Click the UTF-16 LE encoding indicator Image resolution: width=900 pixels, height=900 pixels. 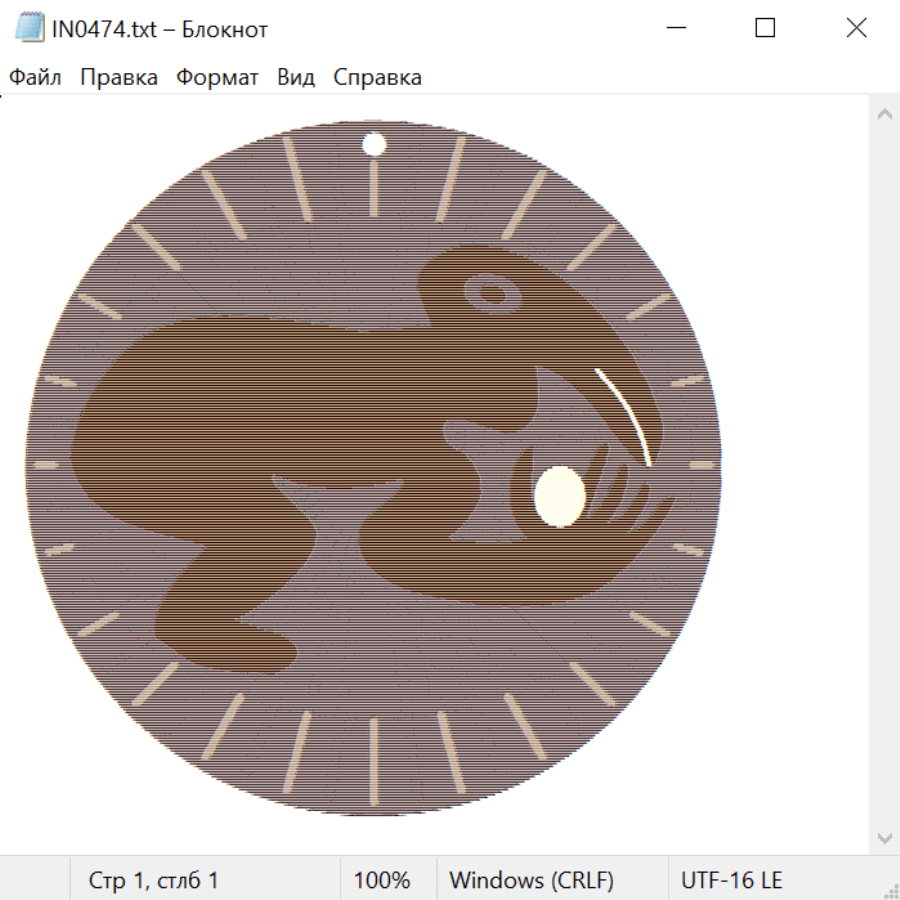click(x=731, y=880)
